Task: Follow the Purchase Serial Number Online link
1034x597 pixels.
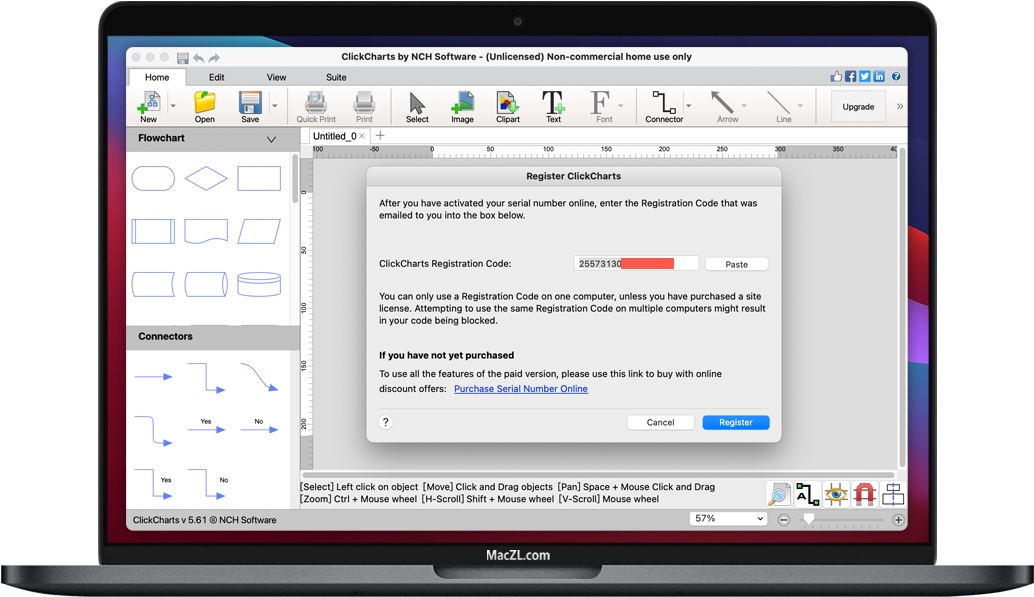Action: 520,389
